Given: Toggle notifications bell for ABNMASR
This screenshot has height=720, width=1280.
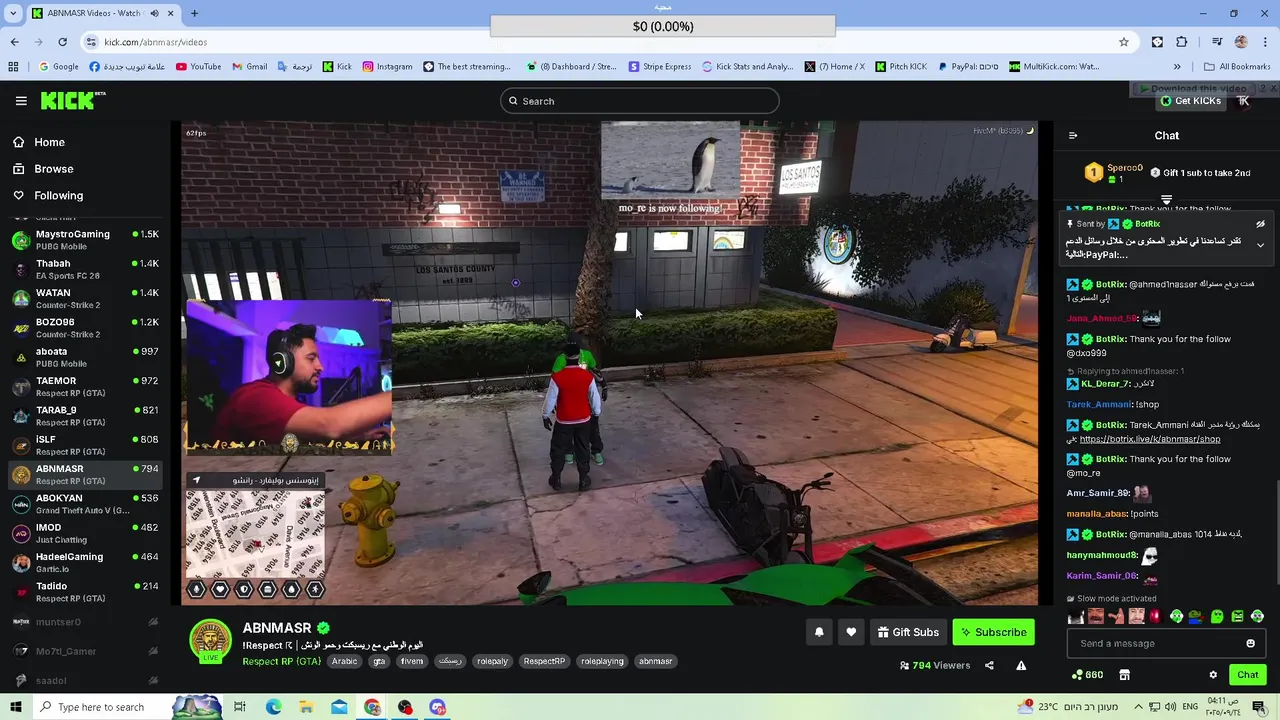Looking at the screenshot, I should coord(819,632).
